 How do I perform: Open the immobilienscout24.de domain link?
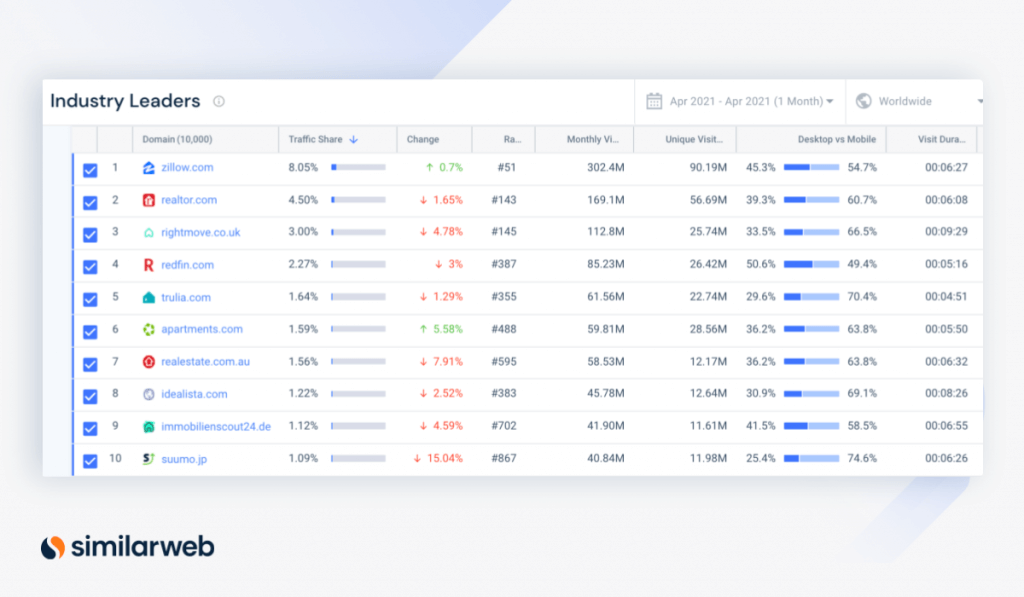(216, 427)
